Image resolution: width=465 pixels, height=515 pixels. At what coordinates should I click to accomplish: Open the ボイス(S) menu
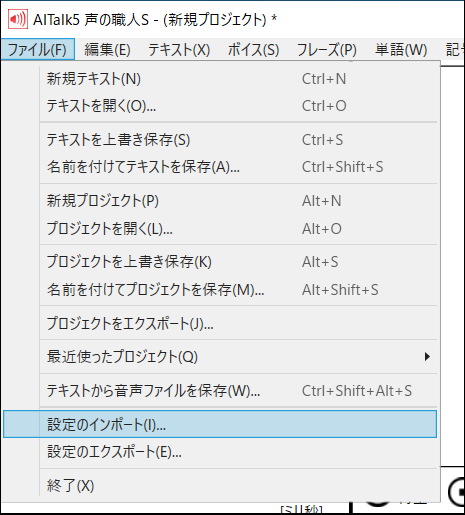(253, 49)
